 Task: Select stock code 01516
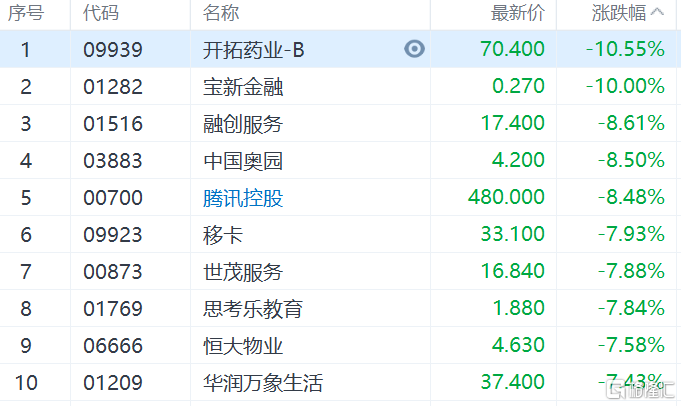(x=113, y=124)
